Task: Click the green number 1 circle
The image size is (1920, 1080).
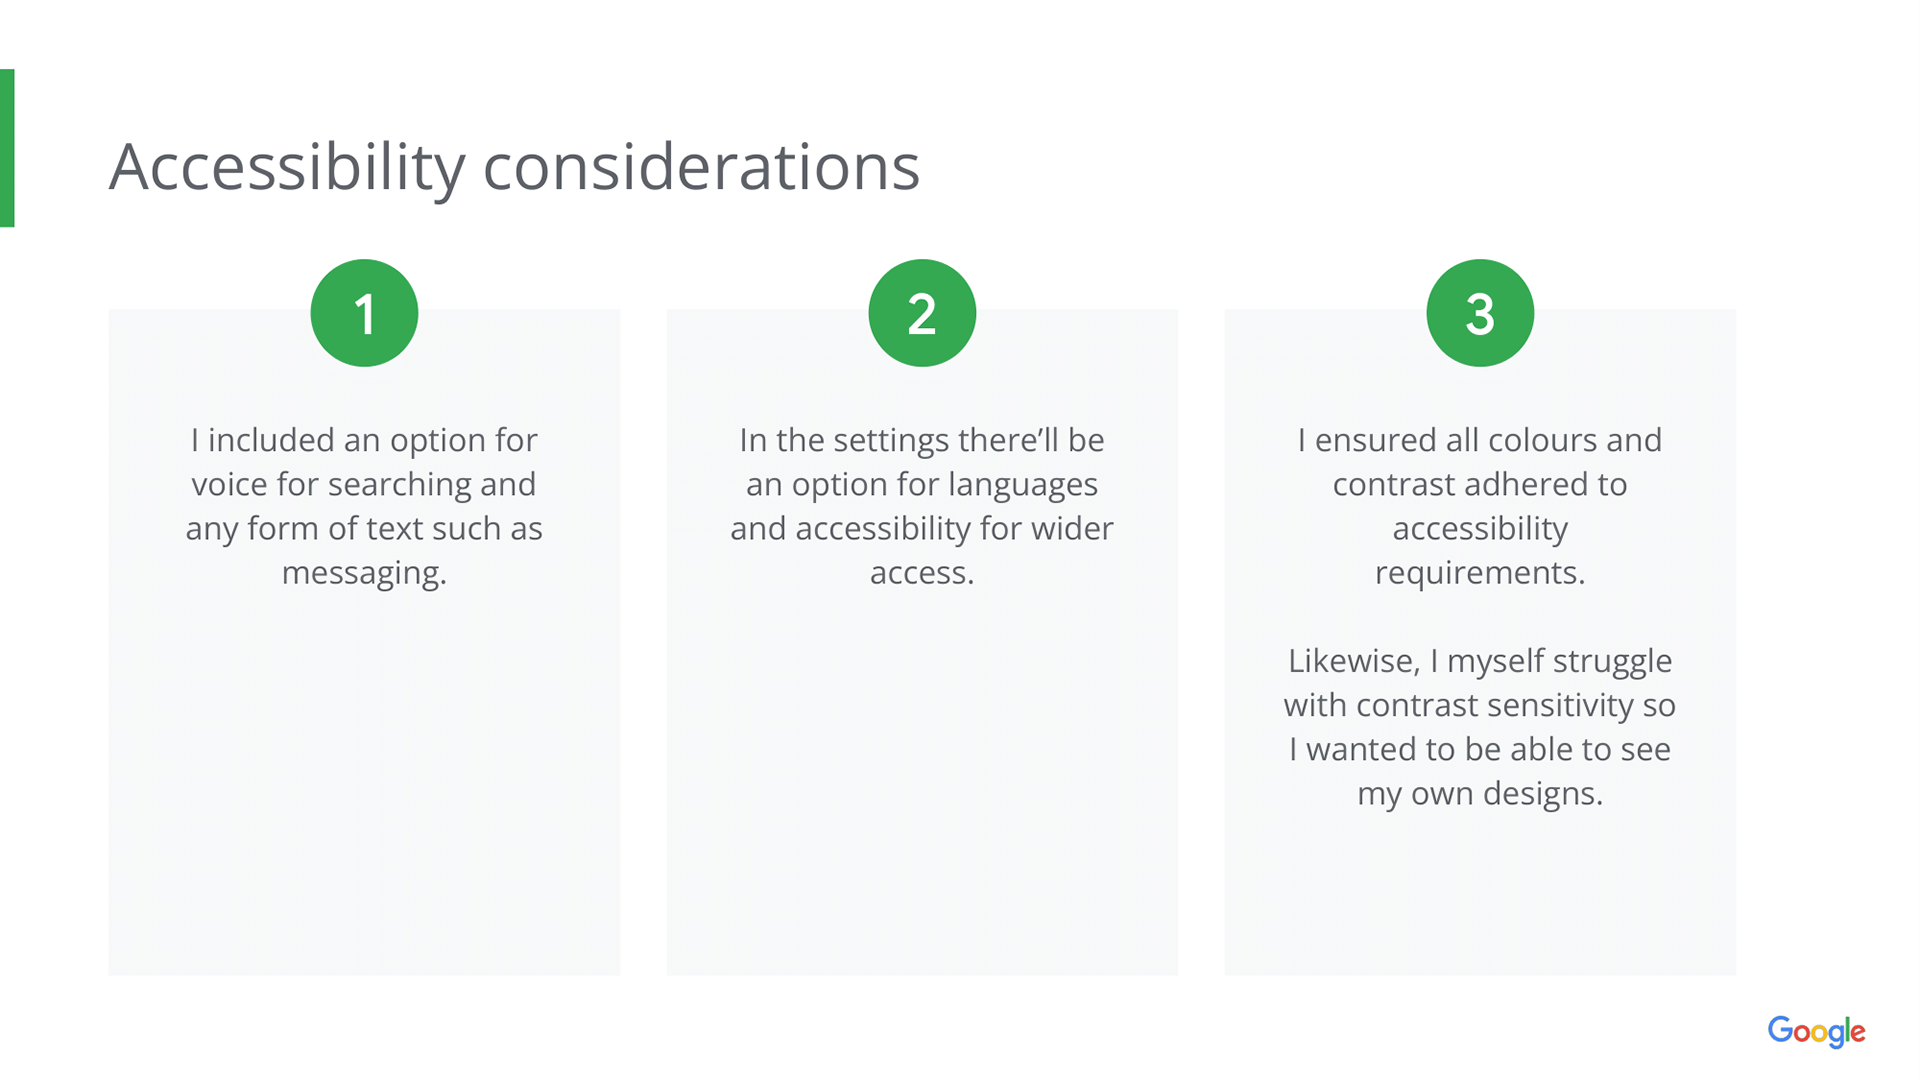Action: [364, 313]
